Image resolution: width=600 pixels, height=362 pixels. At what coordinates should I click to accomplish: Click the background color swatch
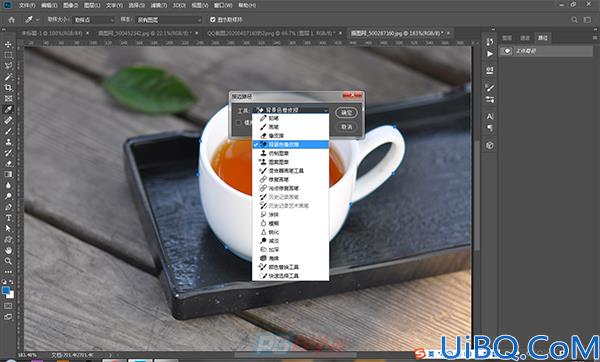pyautogui.click(x=11, y=295)
